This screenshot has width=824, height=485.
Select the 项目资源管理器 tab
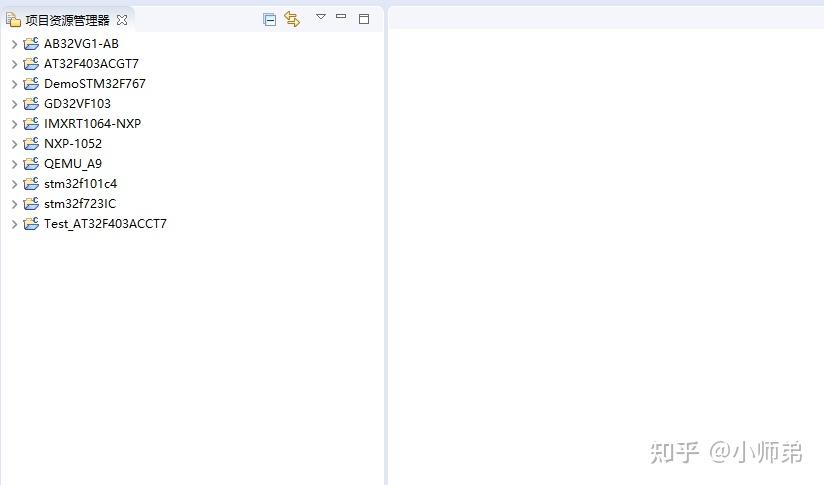tap(67, 20)
